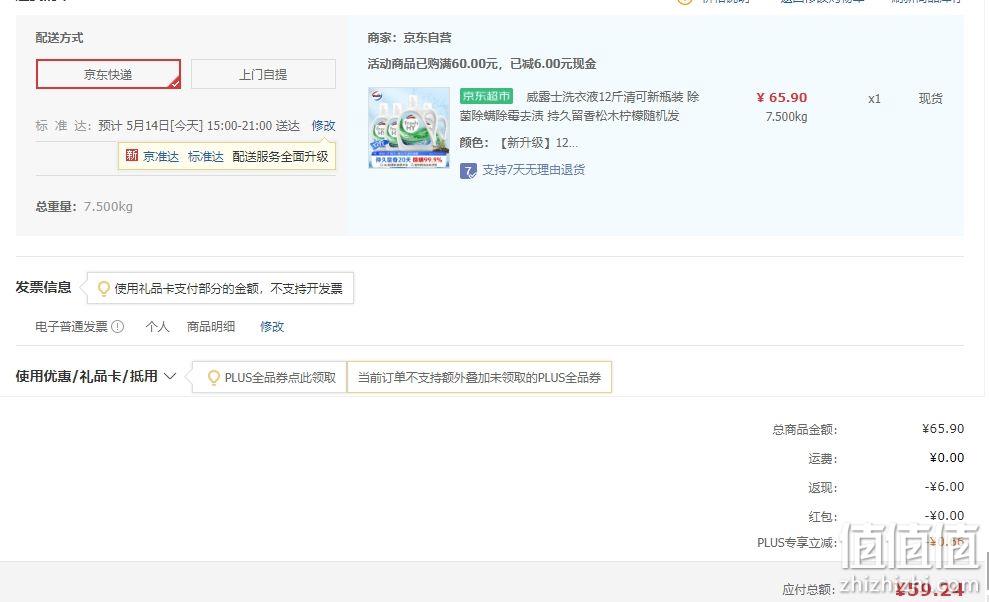Viewport: 989px width, 602px height.
Task: Click the 商家：京东自营 label
Action: point(409,38)
